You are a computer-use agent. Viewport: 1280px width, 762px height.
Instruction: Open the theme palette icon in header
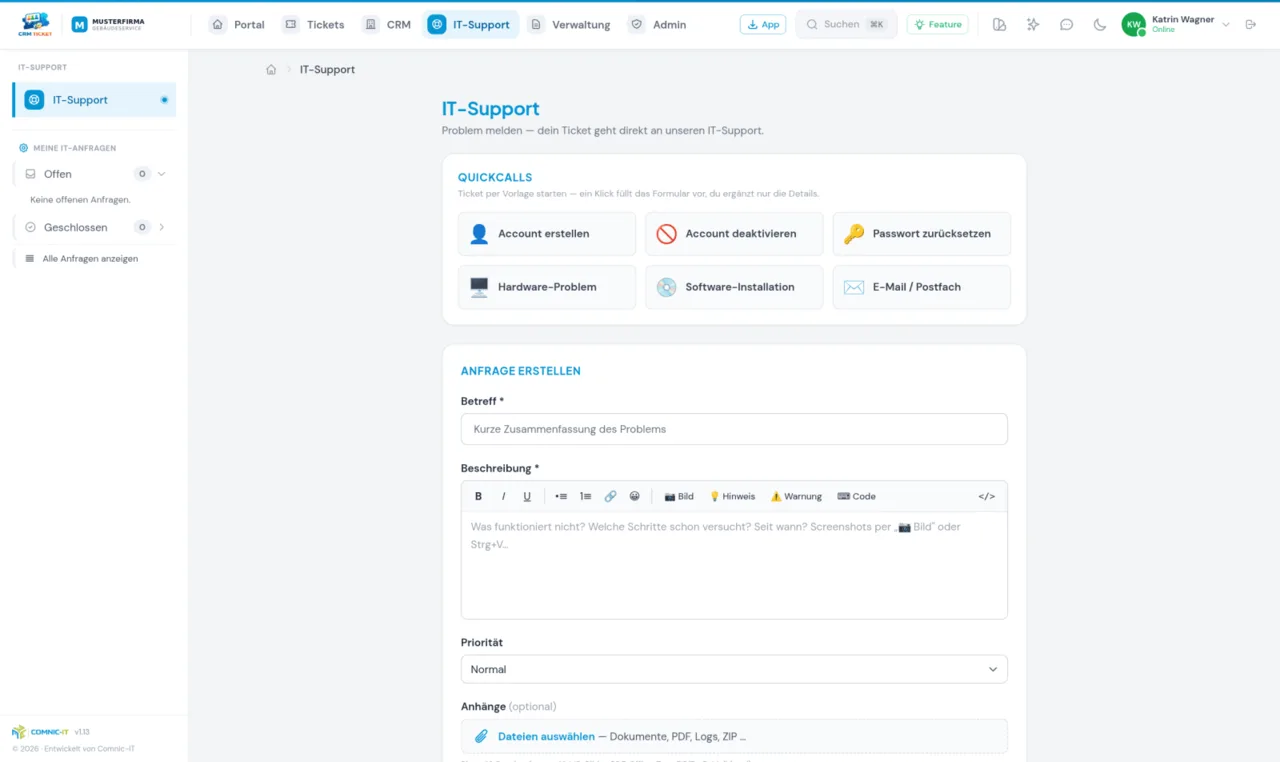coord(999,24)
